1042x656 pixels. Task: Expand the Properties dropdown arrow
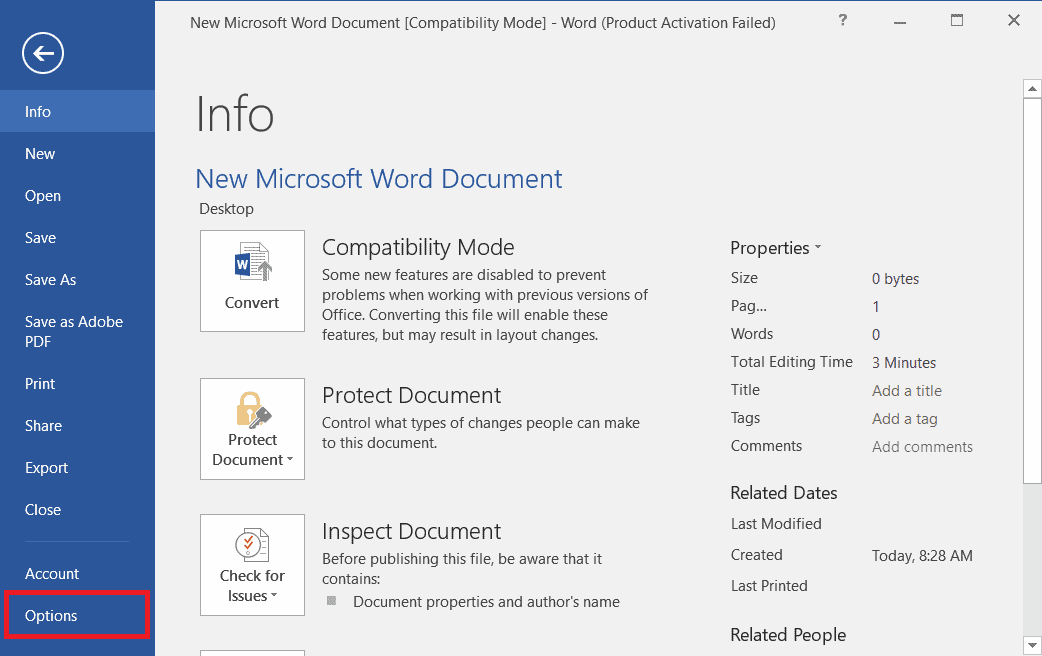click(818, 247)
